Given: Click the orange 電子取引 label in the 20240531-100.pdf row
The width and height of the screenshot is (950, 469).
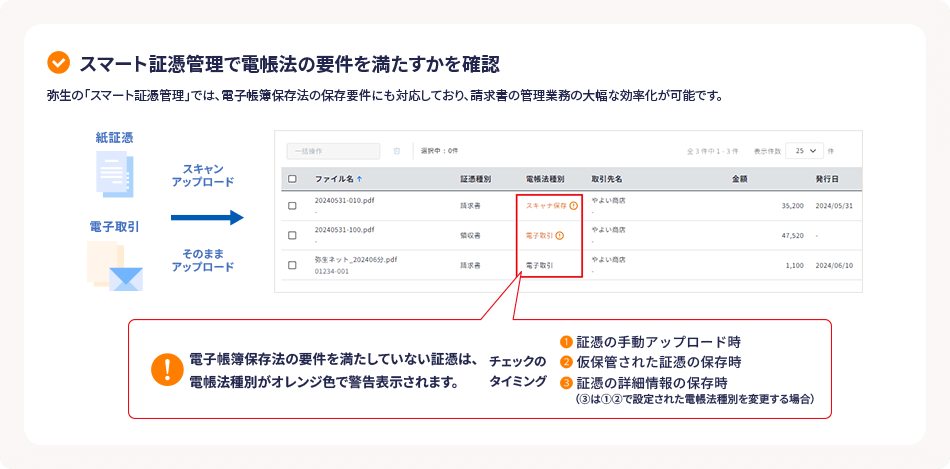Looking at the screenshot, I should click(x=539, y=236).
